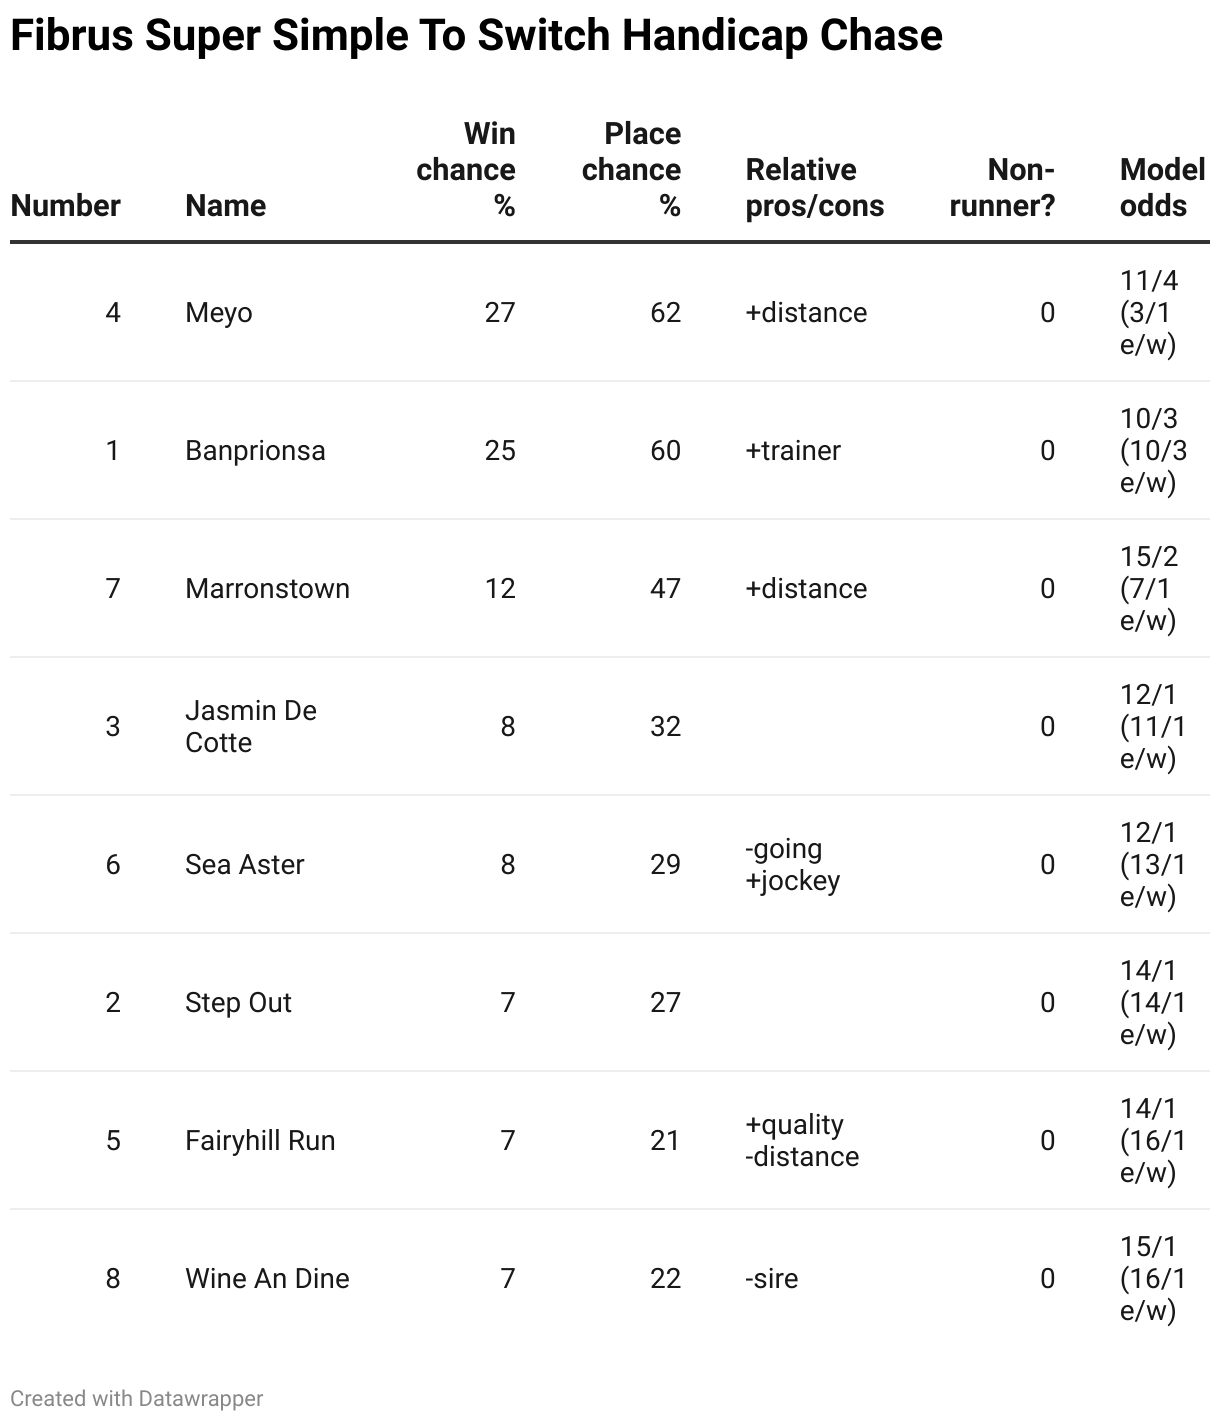Select the "Place chance %" column header
The height and width of the screenshot is (1422, 1220).
tap(632, 169)
